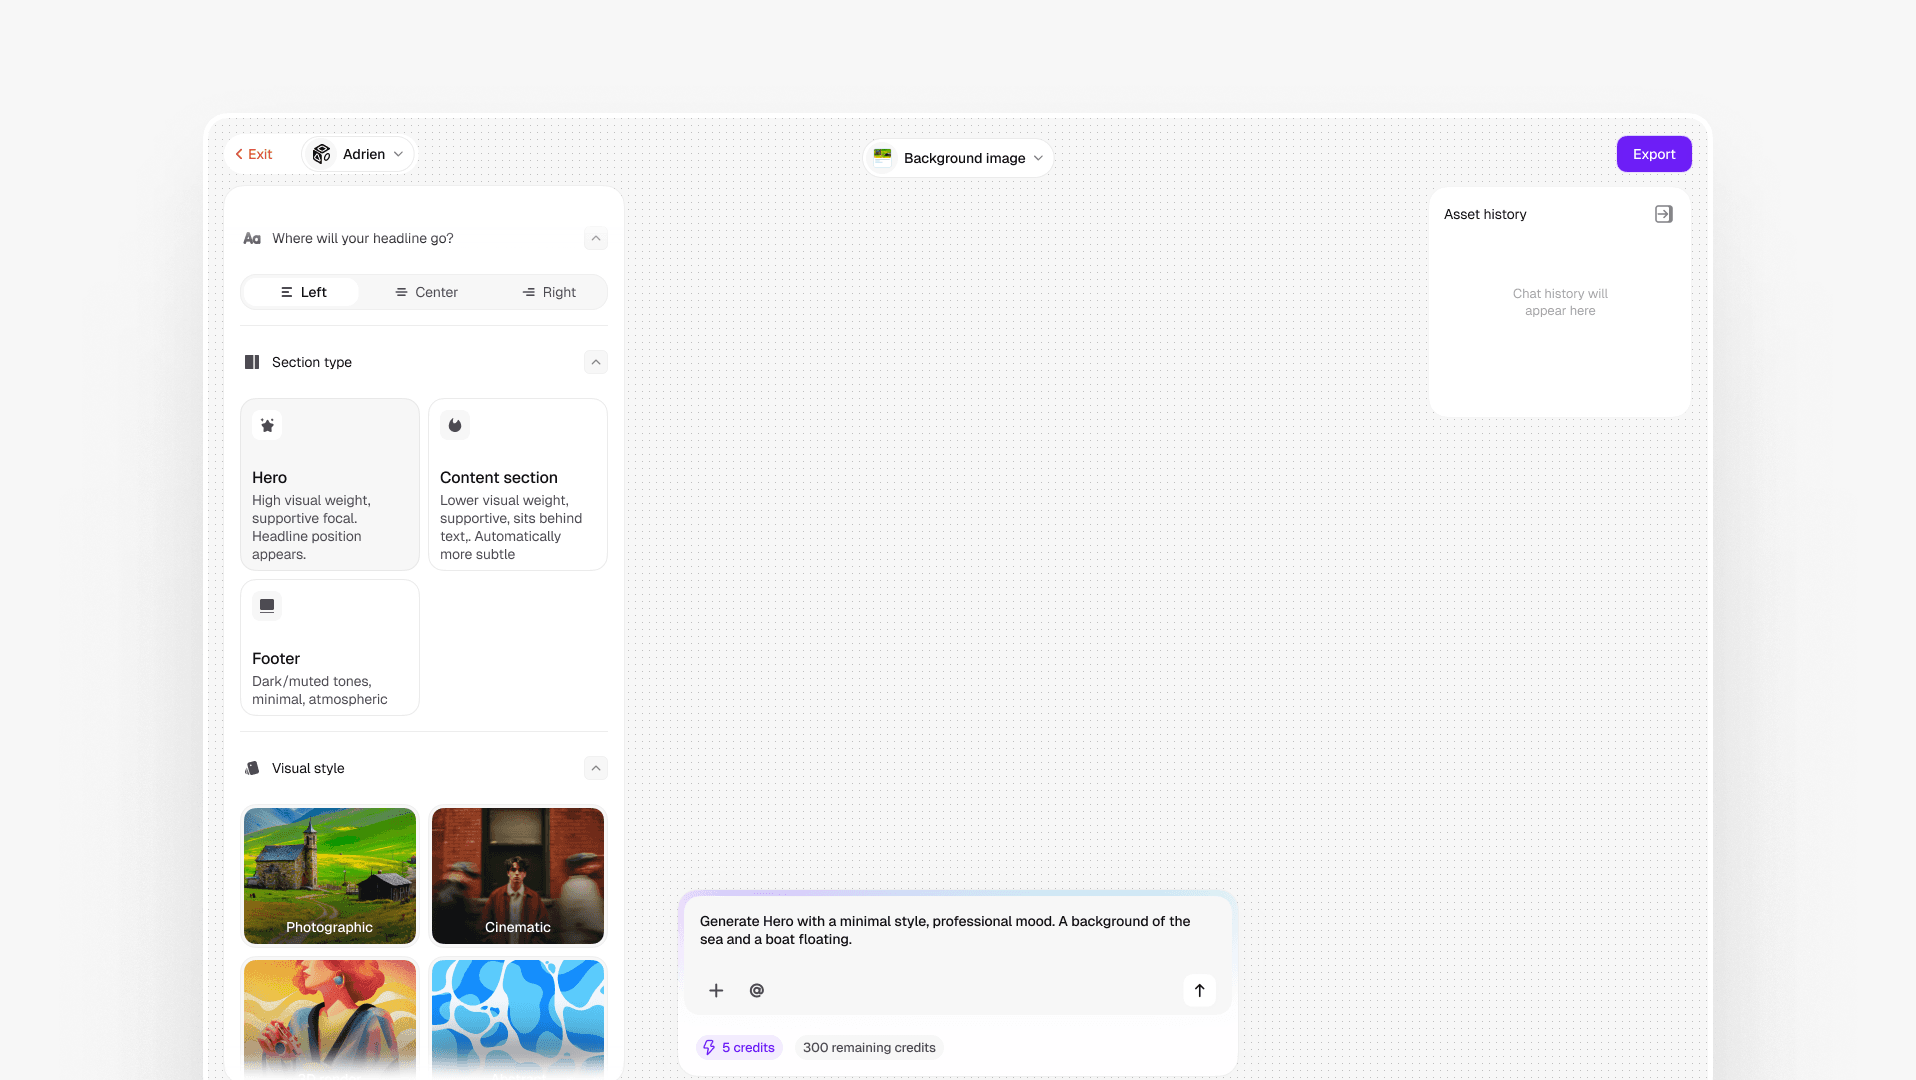Collapse the Asset history panel icon
The height and width of the screenshot is (1080, 1916).
pos(1664,214)
